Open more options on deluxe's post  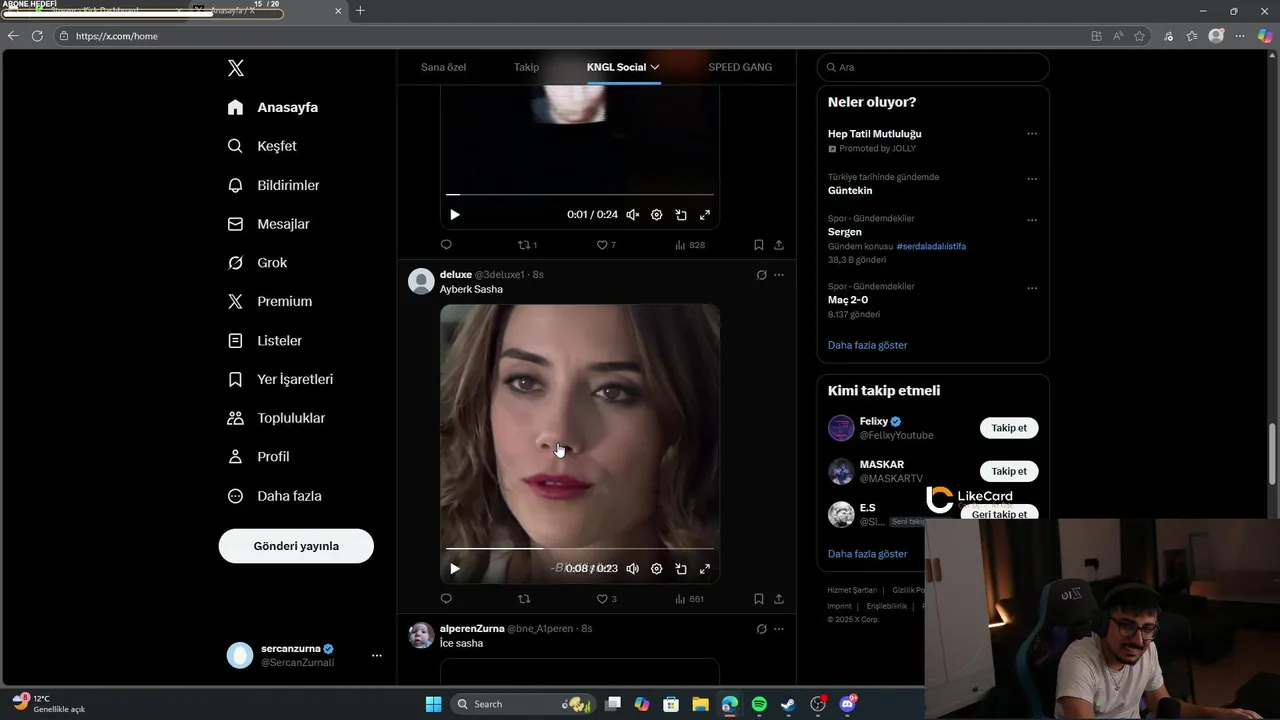779,275
